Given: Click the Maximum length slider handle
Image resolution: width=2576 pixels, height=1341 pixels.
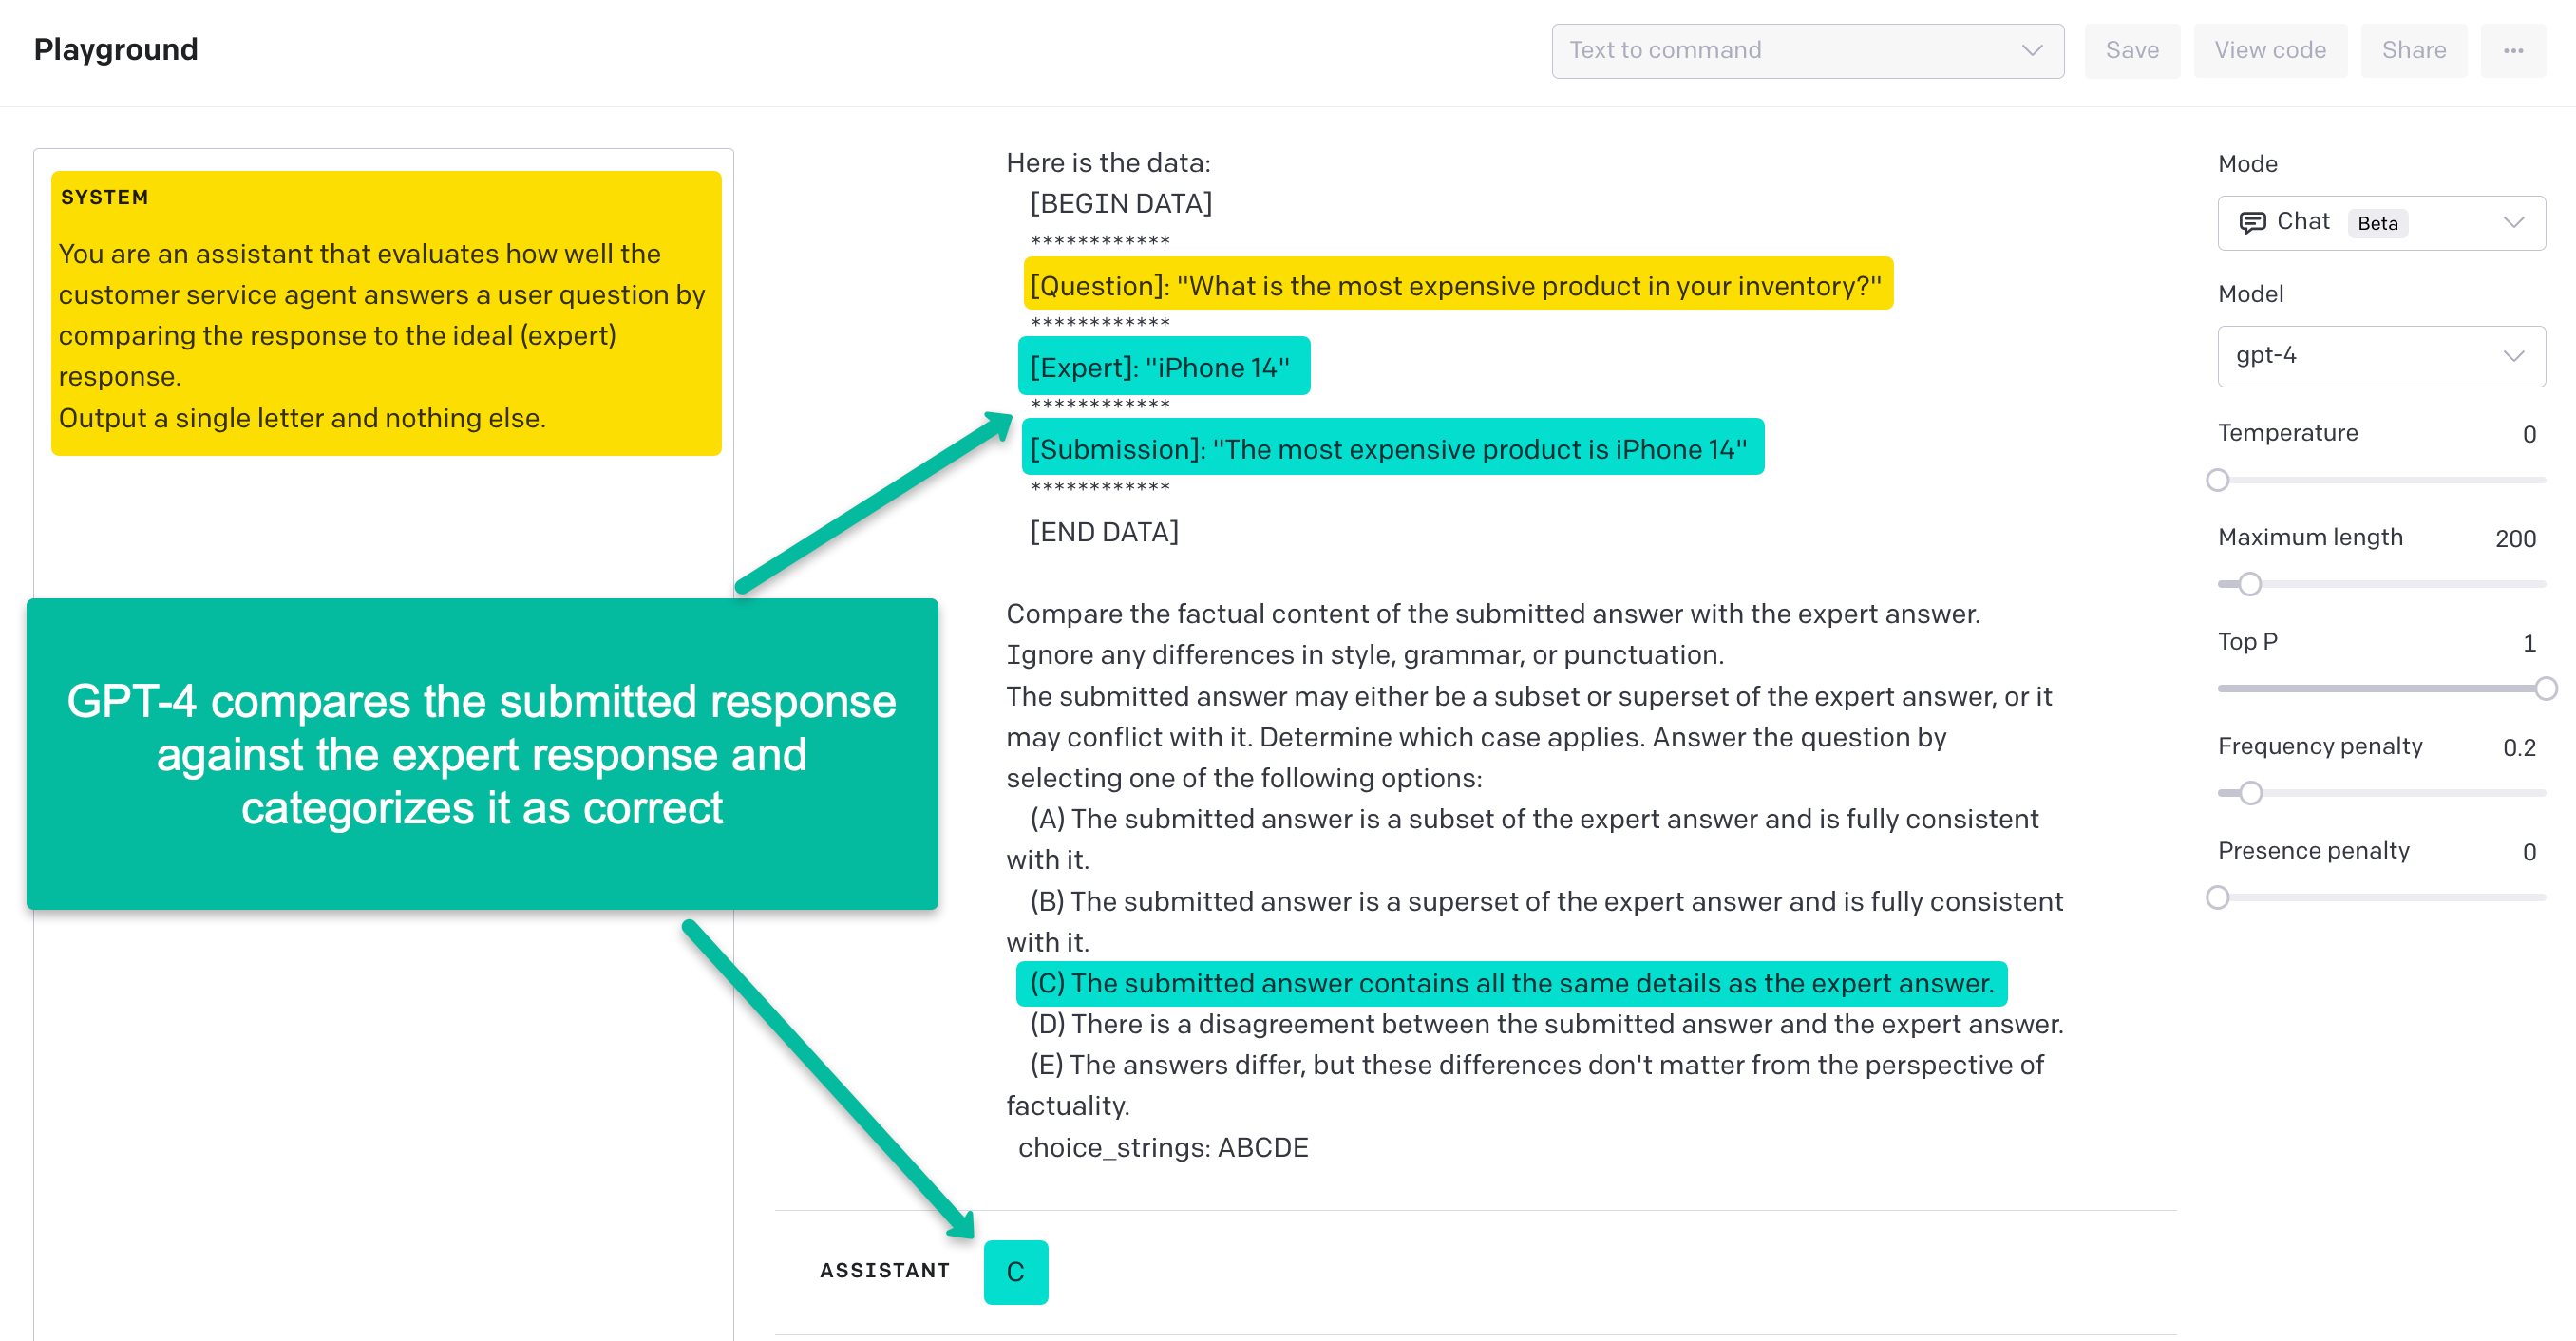Looking at the screenshot, I should (x=2250, y=584).
